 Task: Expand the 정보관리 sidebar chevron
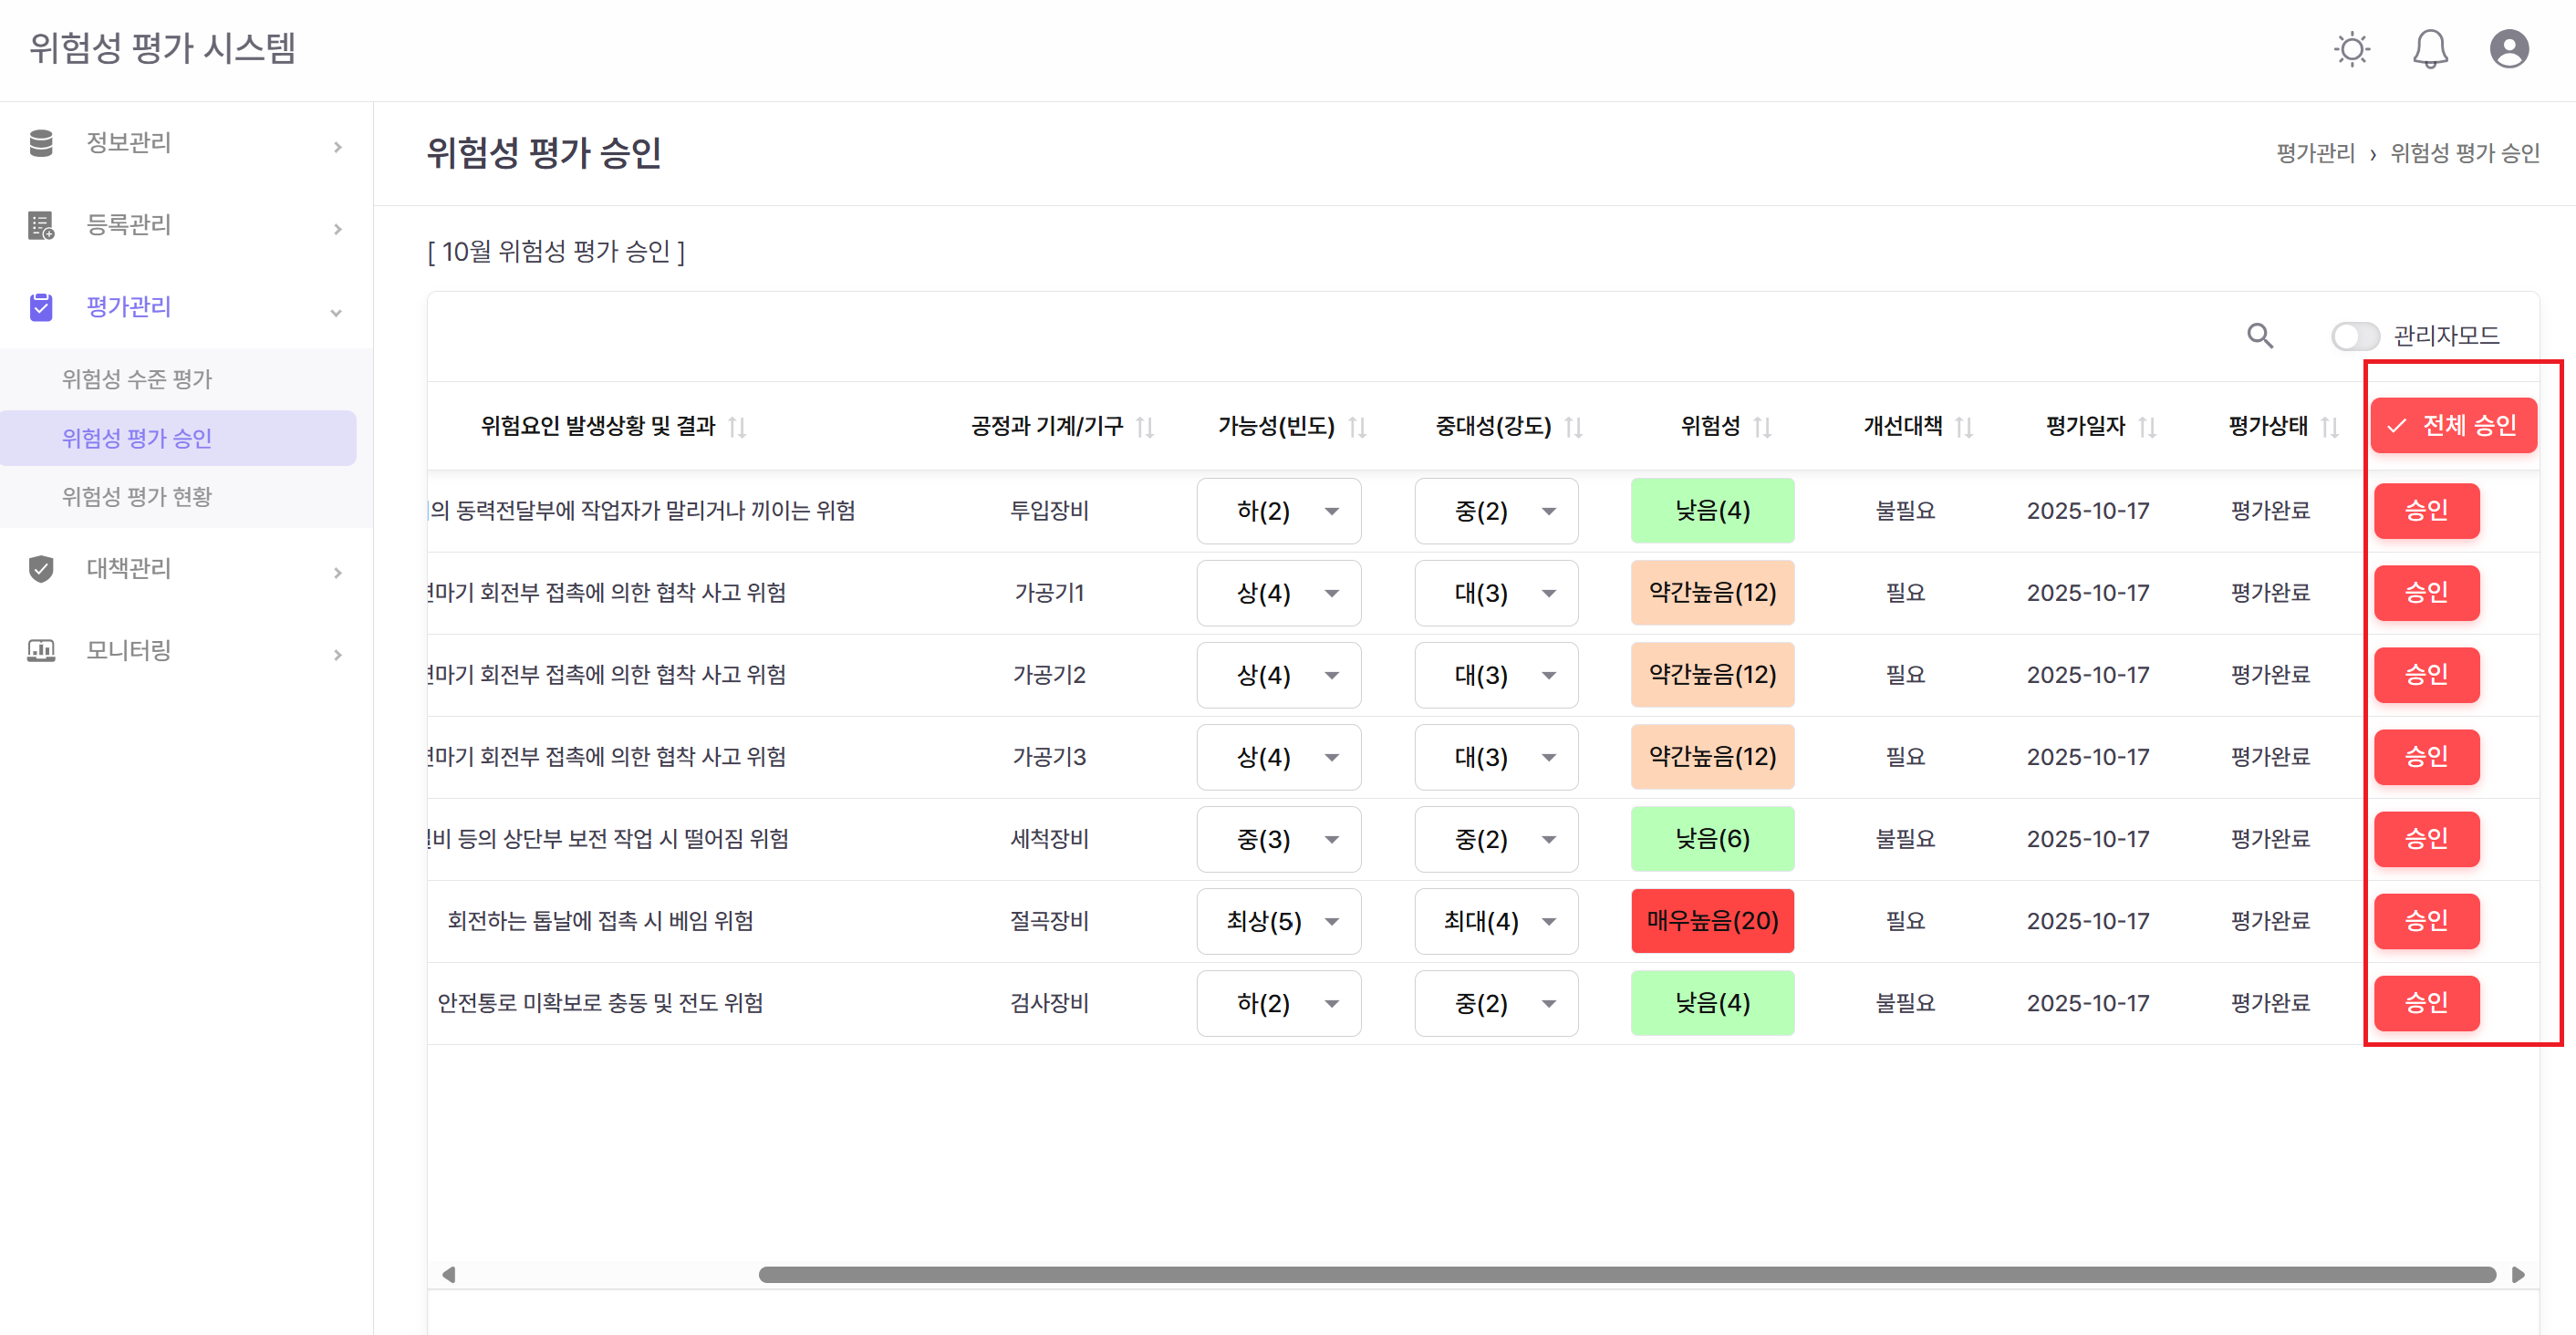coord(339,146)
